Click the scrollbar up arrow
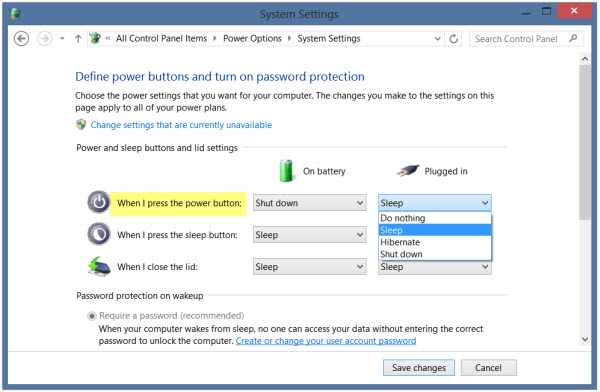Screen dimensions: 600x392 (x=585, y=59)
